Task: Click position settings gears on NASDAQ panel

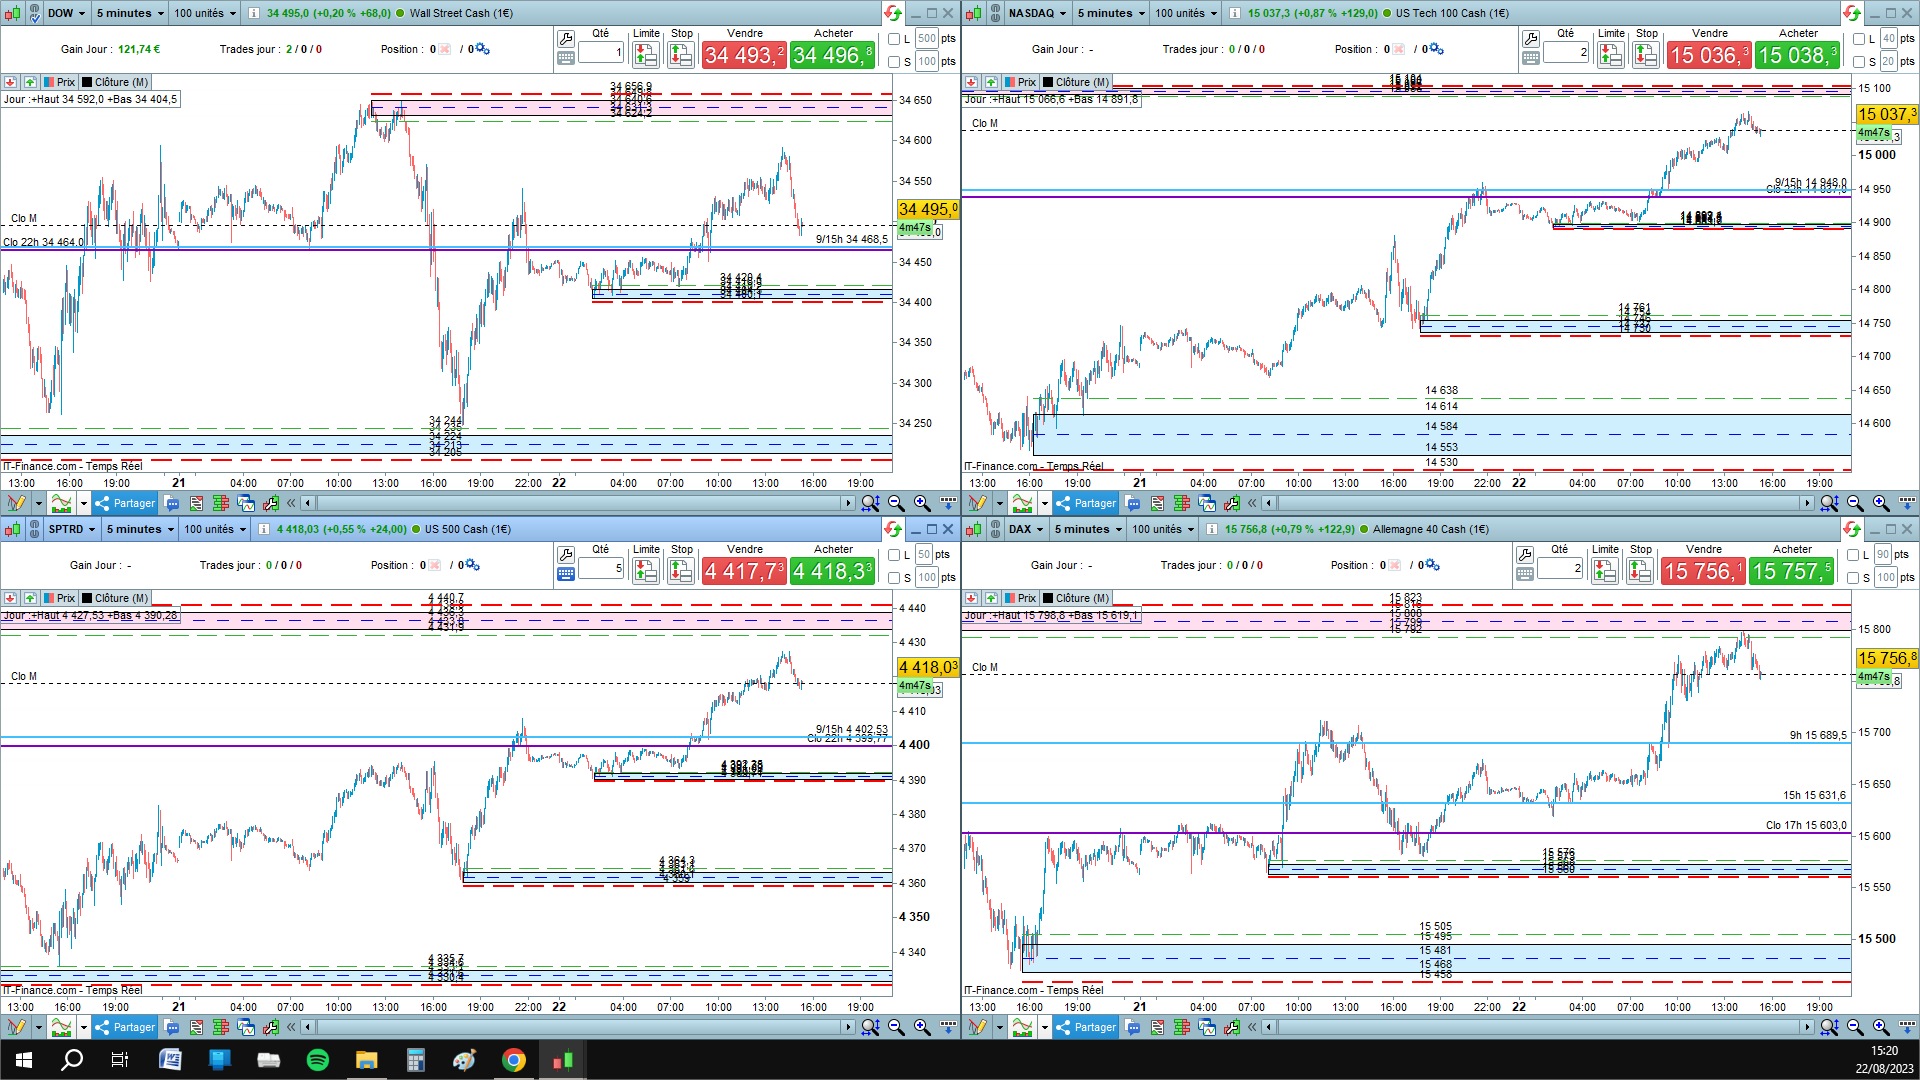Action: click(1435, 49)
